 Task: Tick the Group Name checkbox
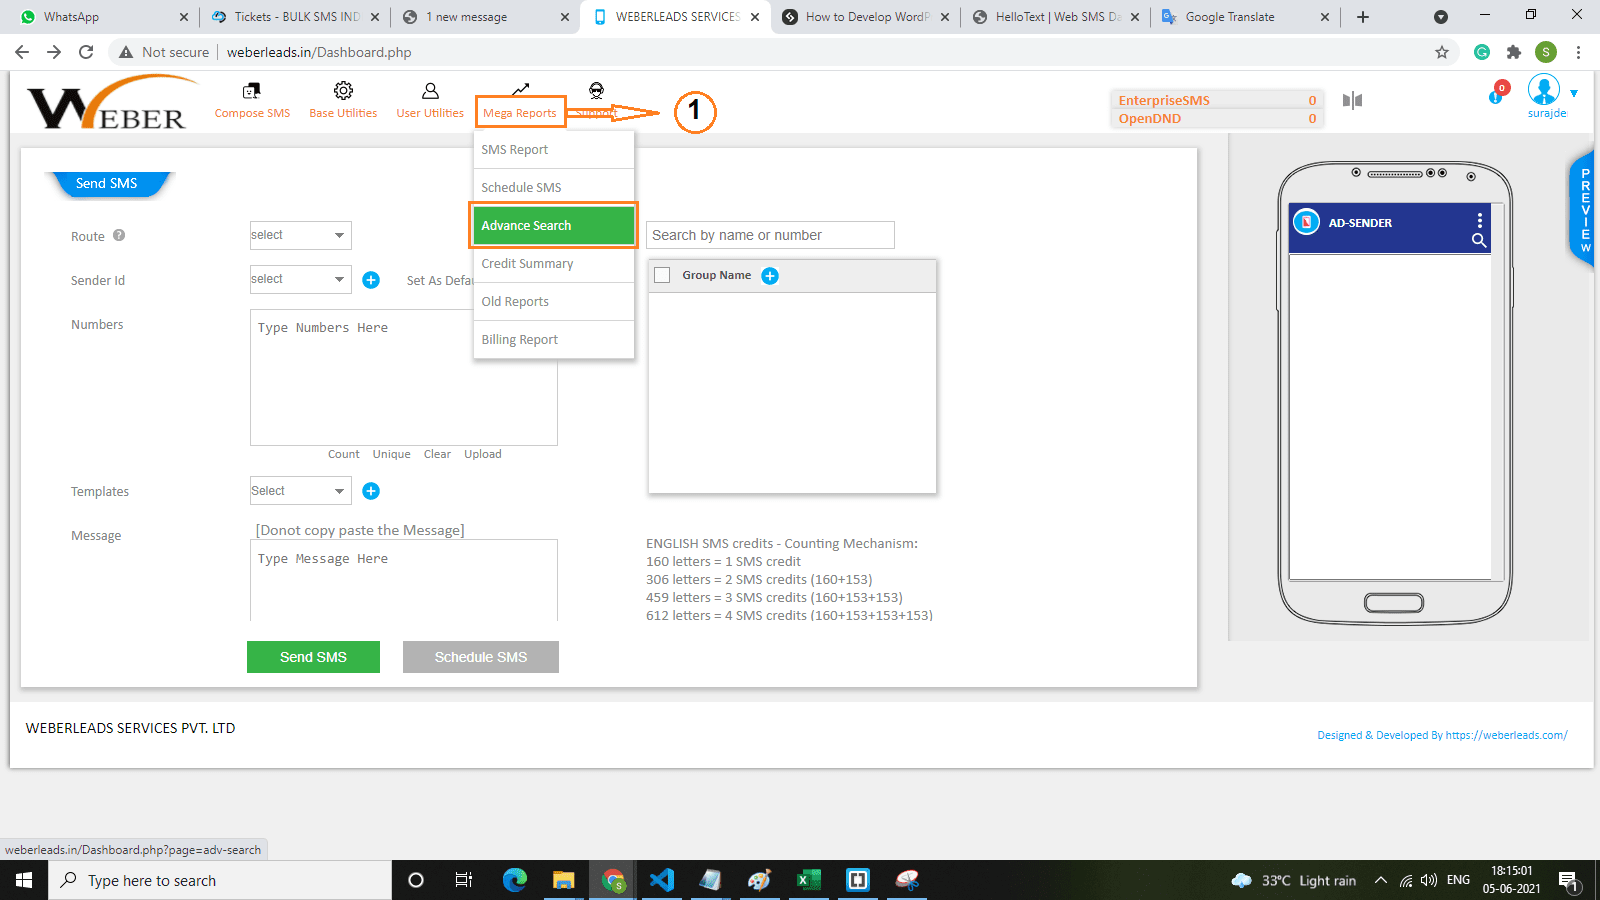pos(662,276)
